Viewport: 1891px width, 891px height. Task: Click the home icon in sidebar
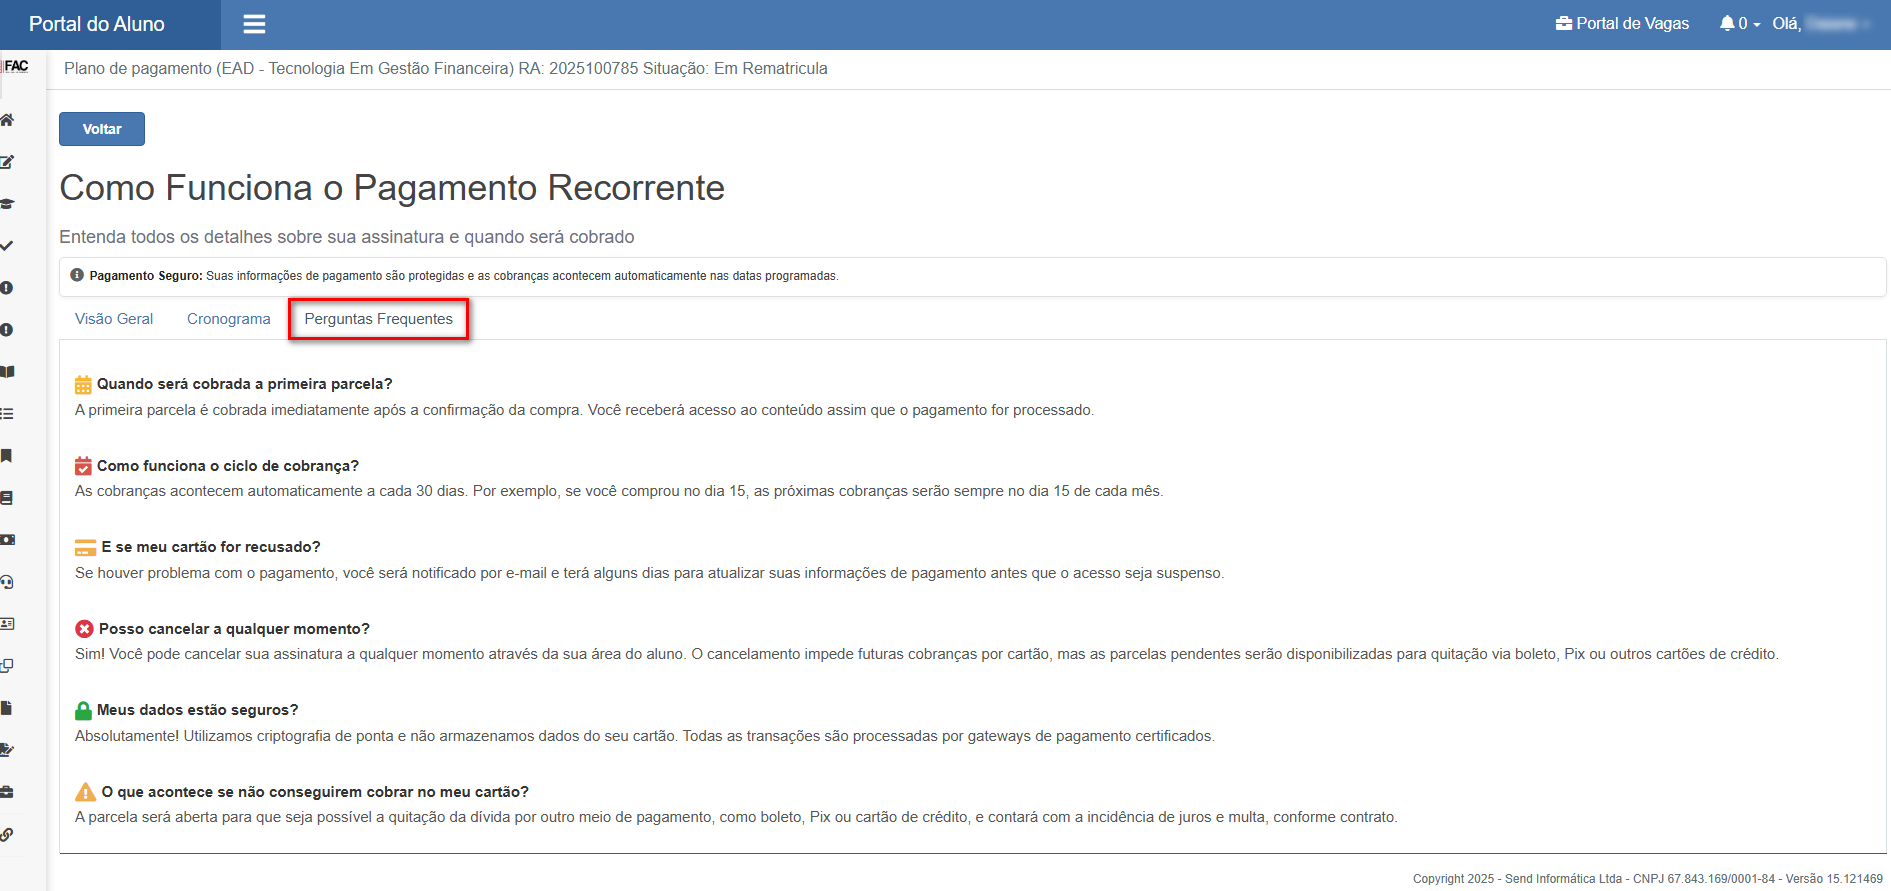click(x=7, y=120)
